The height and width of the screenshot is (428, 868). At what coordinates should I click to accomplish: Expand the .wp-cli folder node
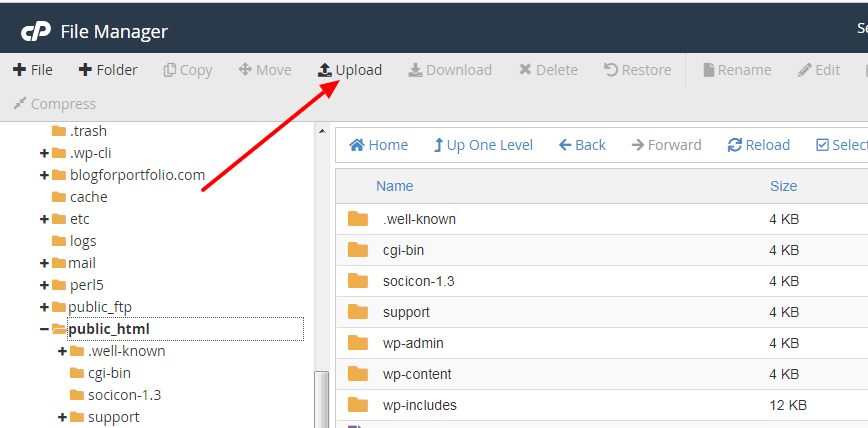pos(44,153)
